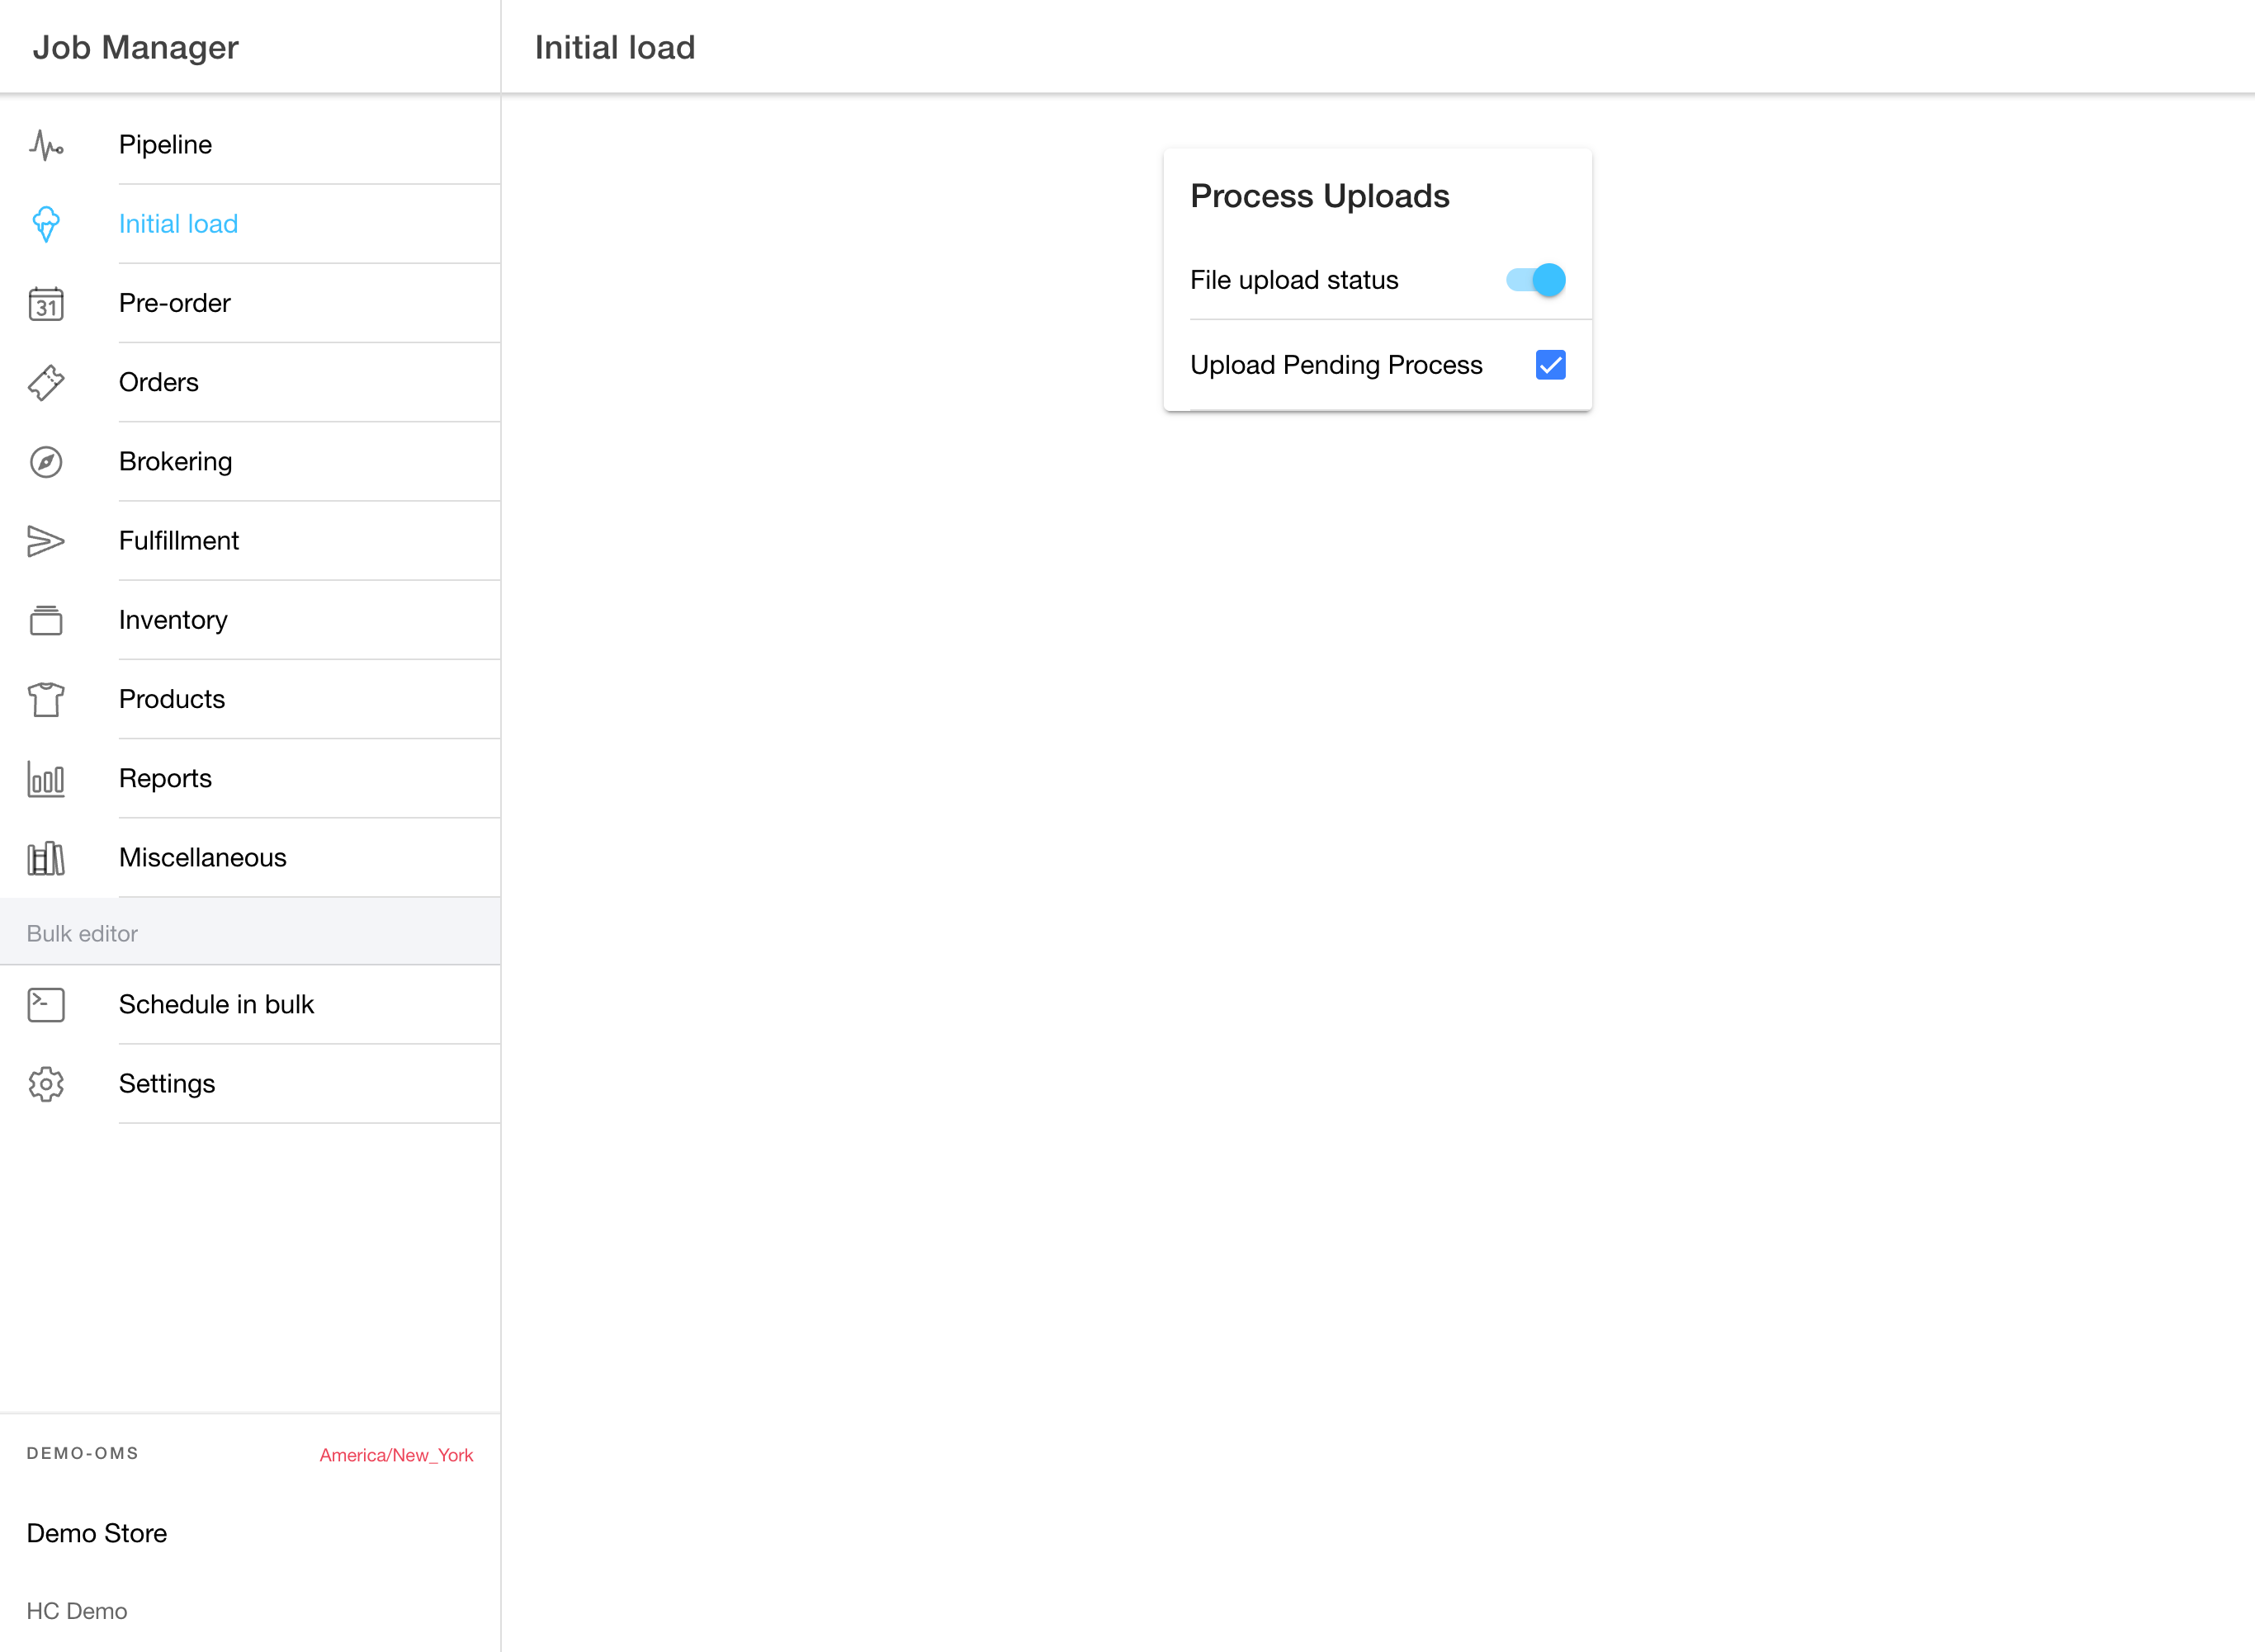
Task: Click the Miscellaneous library books icon
Action: (46, 858)
